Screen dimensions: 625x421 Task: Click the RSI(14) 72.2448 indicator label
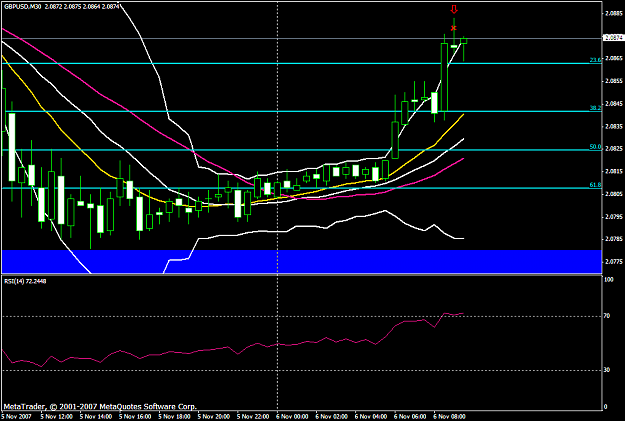tap(25, 281)
